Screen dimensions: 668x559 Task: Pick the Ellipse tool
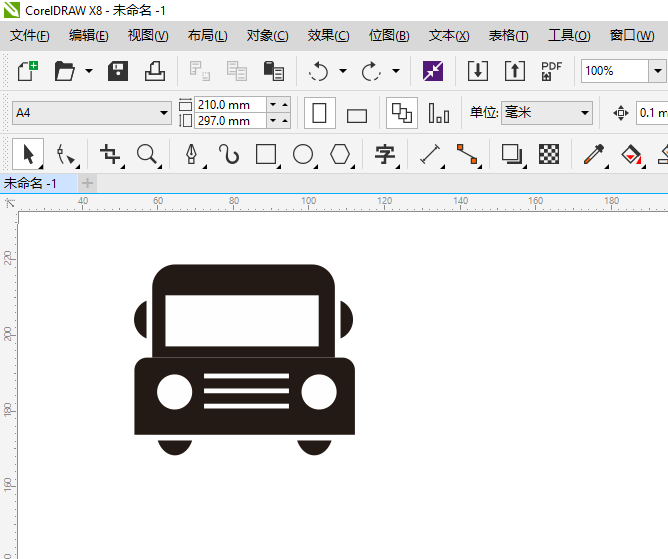(x=303, y=154)
